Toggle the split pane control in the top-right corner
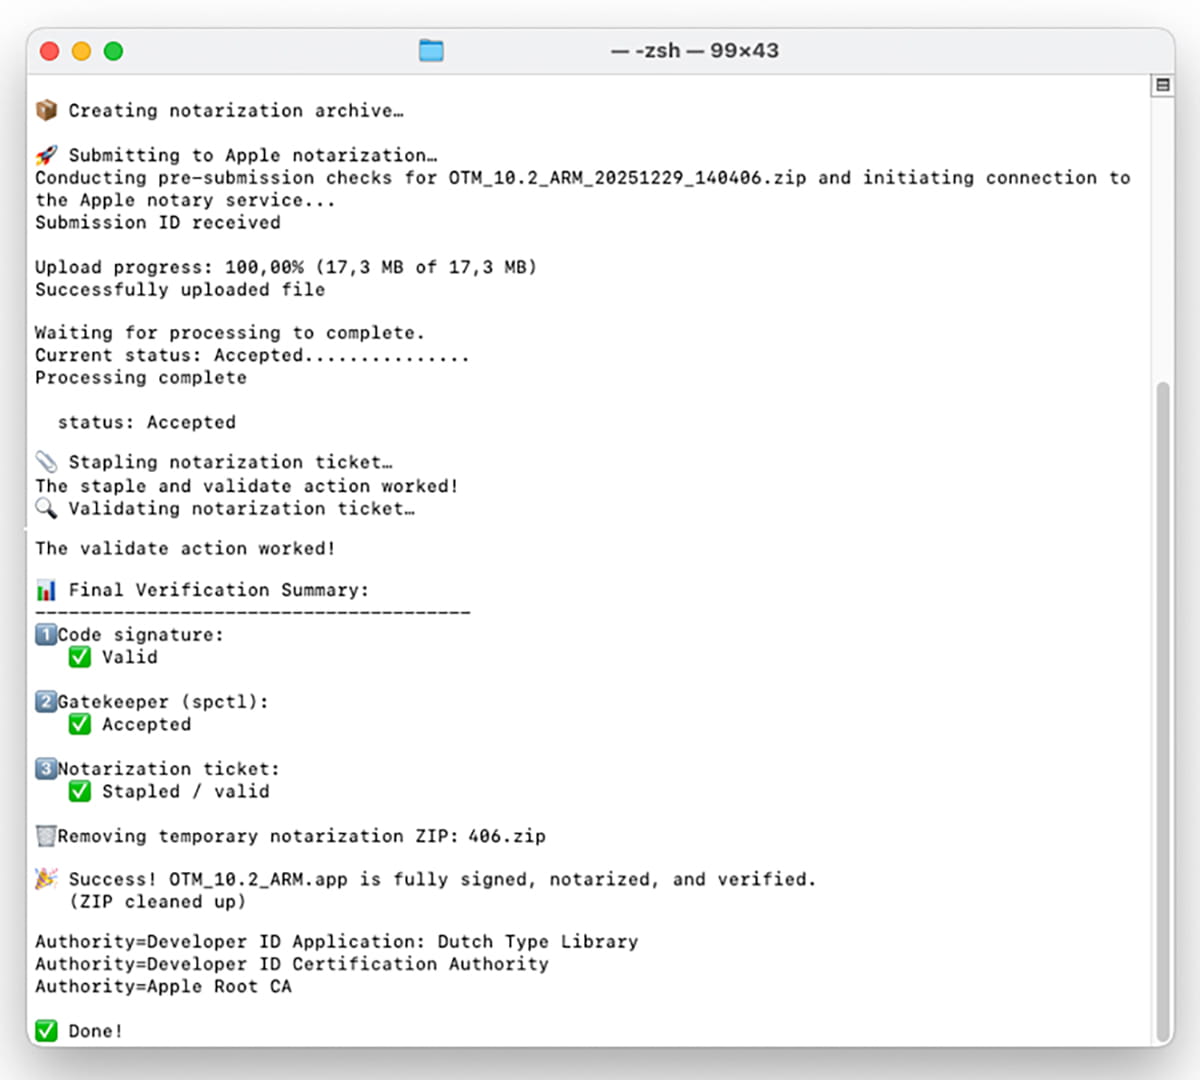Viewport: 1200px width, 1080px height. coord(1163,85)
